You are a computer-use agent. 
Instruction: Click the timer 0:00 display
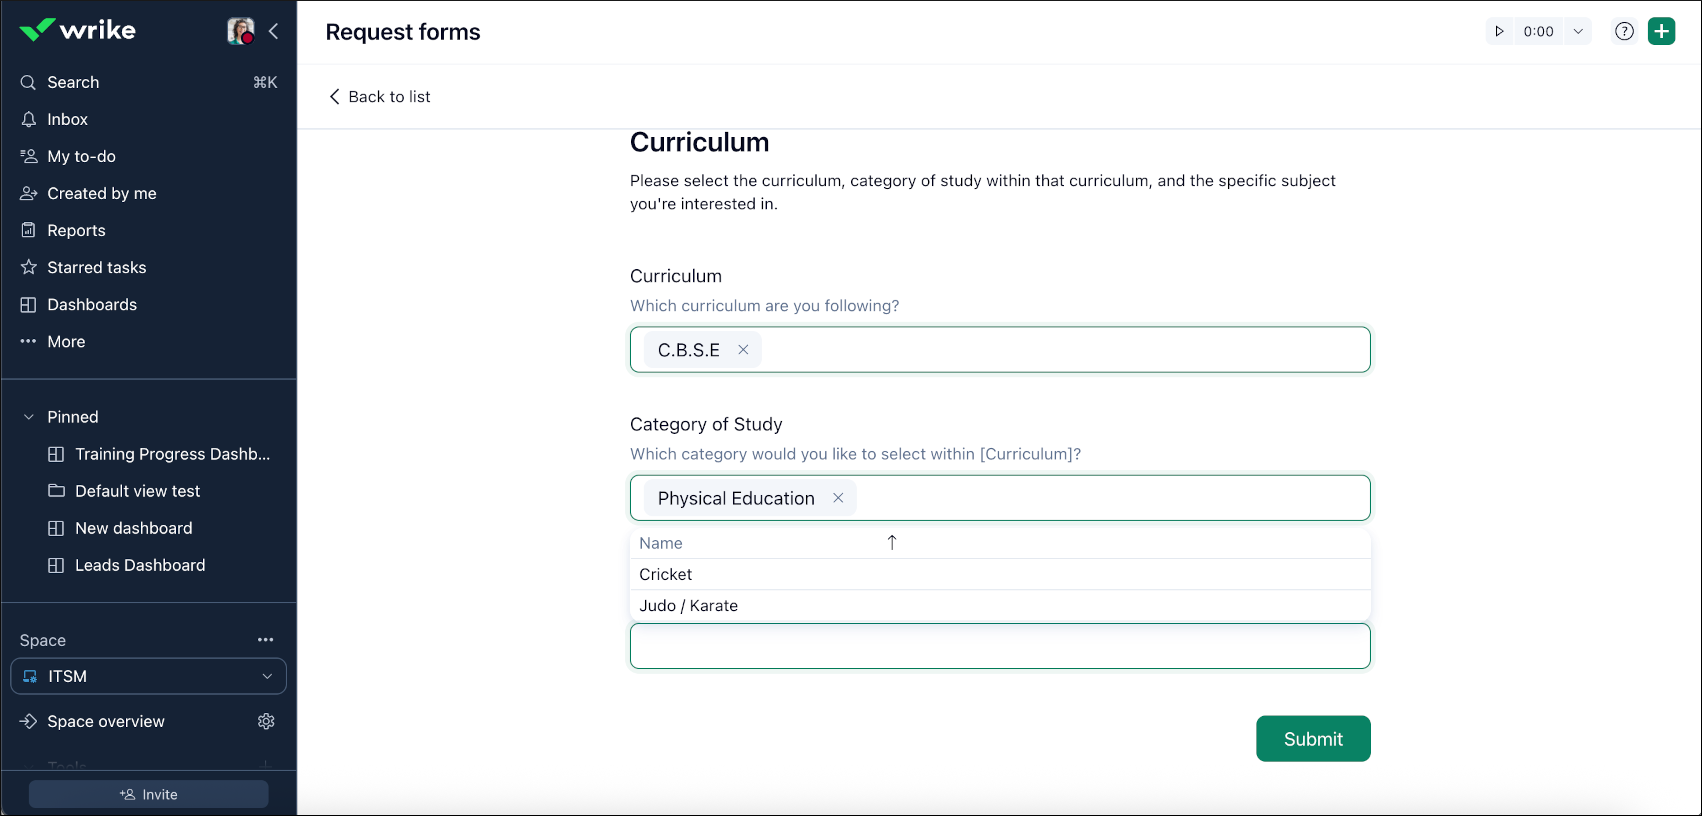tap(1538, 31)
